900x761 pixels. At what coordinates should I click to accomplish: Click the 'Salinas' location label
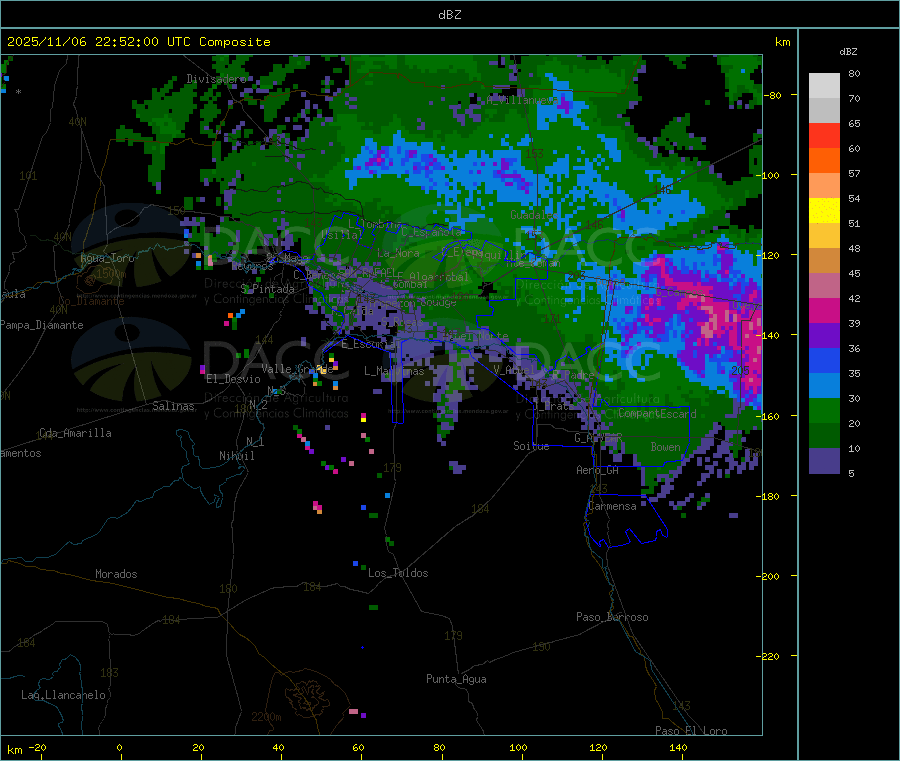coord(173,406)
